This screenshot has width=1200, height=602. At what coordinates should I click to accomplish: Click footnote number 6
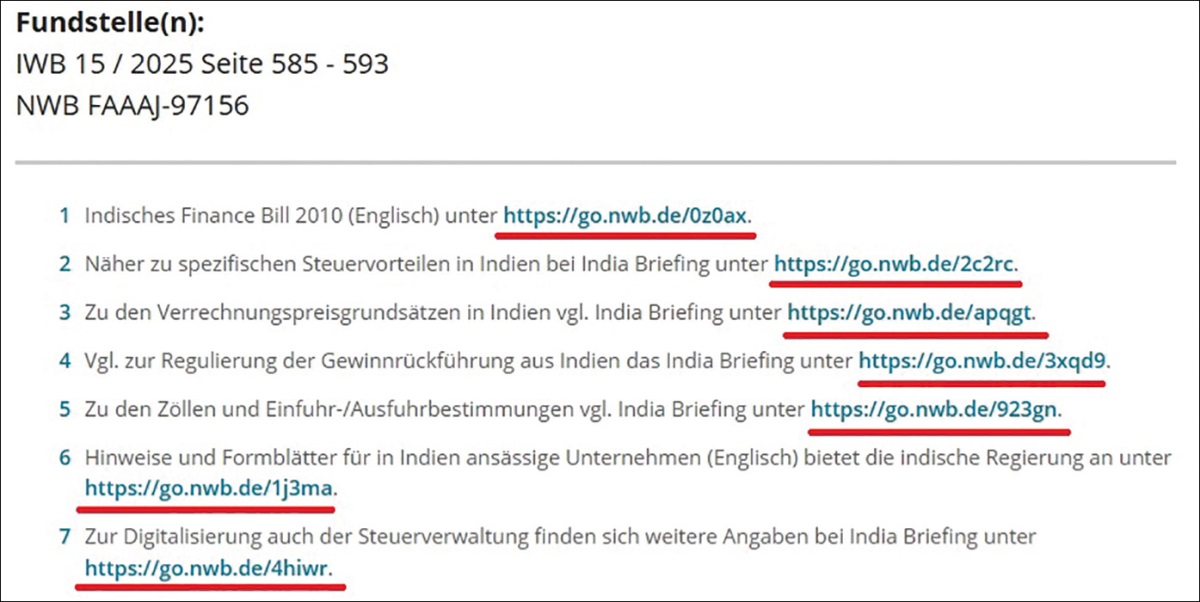pyautogui.click(x=64, y=457)
